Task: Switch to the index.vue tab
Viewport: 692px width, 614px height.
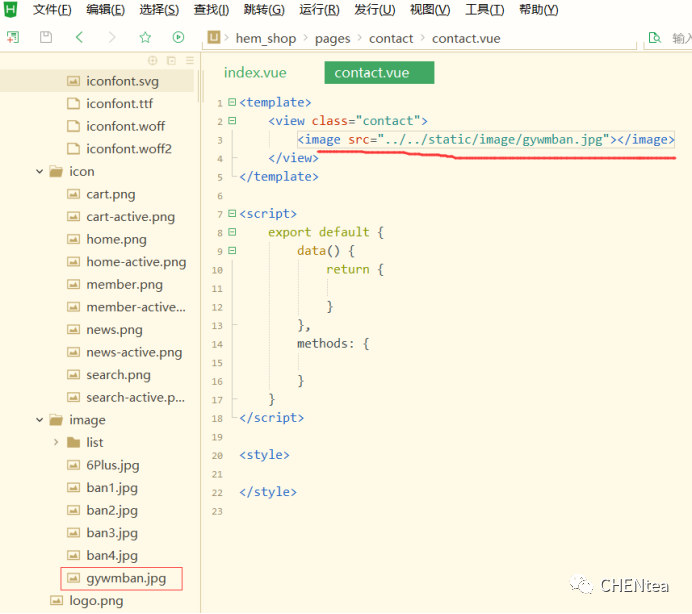Action: (255, 72)
